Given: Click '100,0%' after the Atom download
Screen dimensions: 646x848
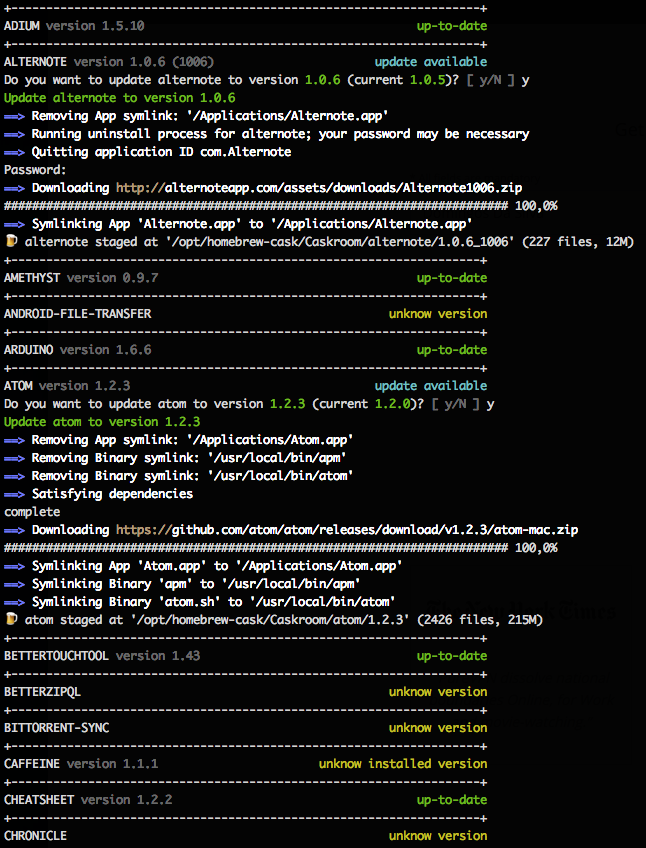Looking at the screenshot, I should point(536,548).
